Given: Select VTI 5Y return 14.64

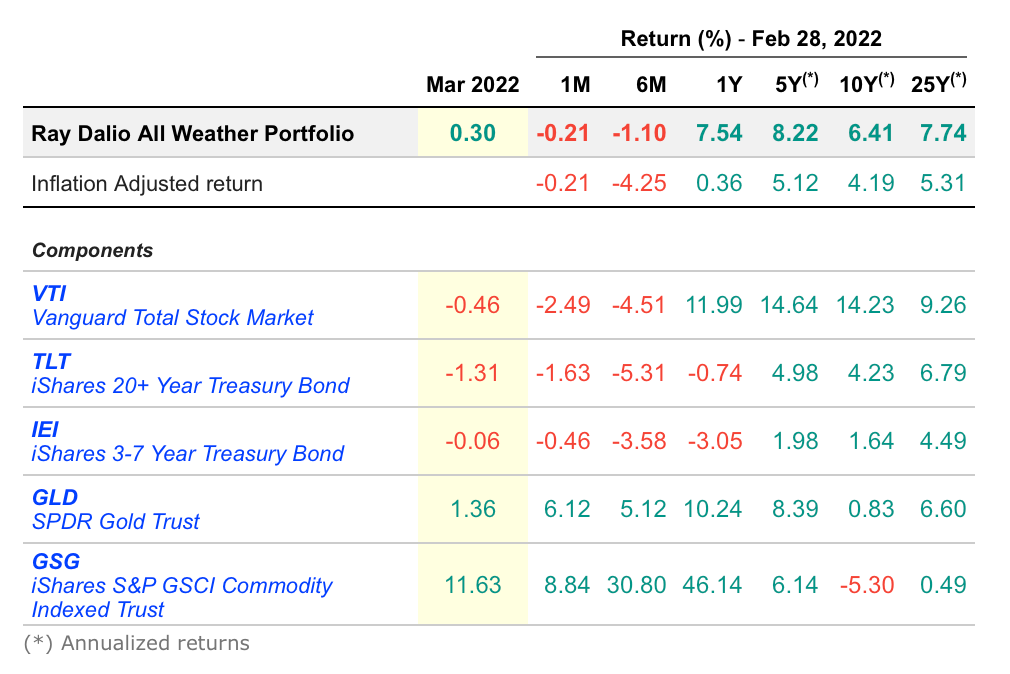Looking at the screenshot, I should click(x=789, y=305).
